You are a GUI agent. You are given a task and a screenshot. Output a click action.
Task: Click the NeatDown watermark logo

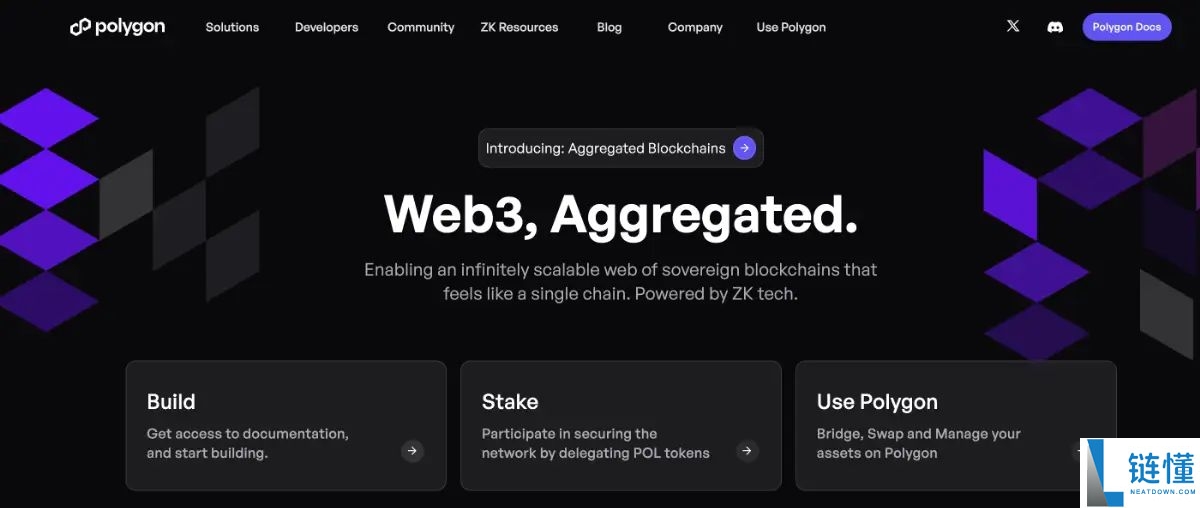[x=1139, y=471]
